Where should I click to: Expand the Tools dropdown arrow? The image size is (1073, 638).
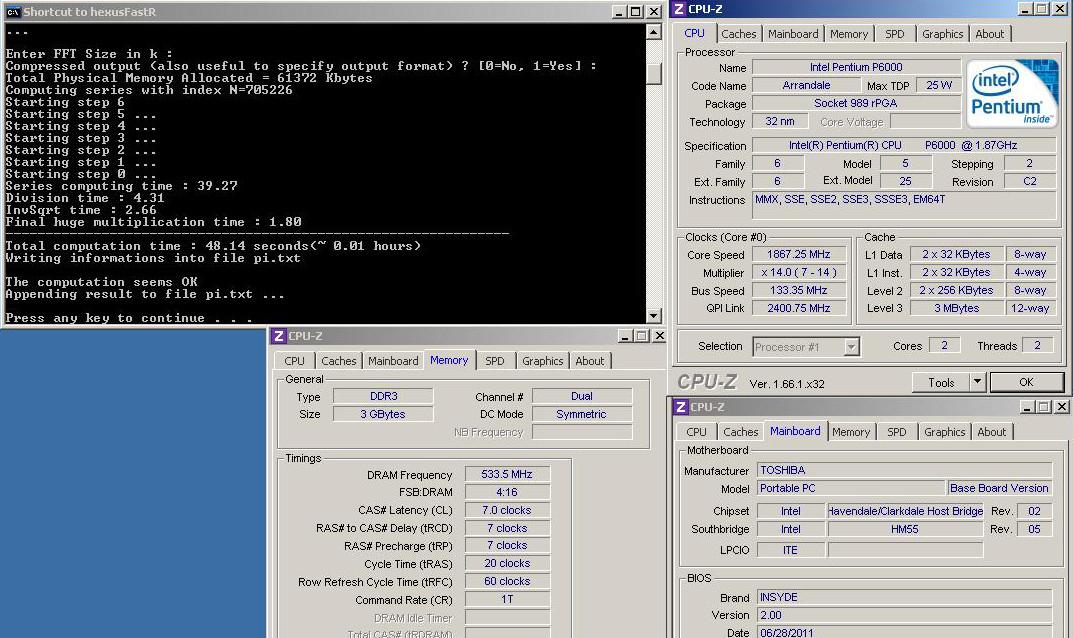977,382
